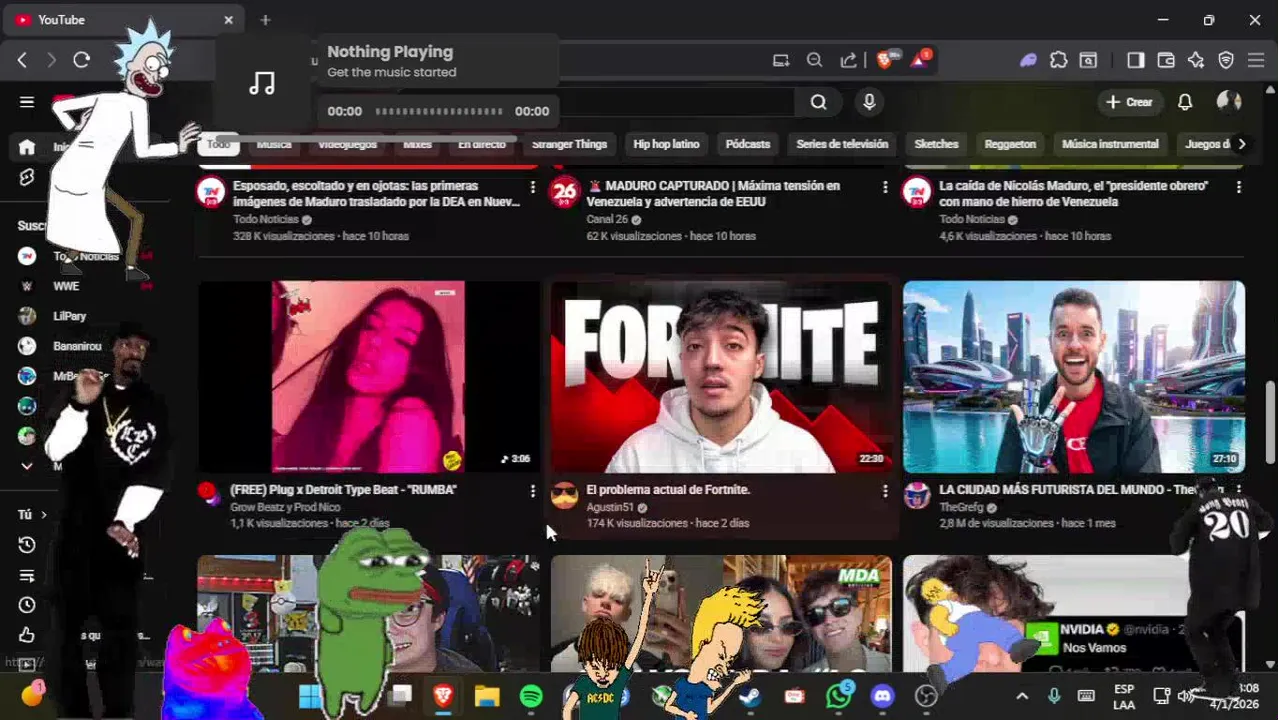Open Liked videos thumbs-up icon
The width and height of the screenshot is (1278, 720).
tap(27, 635)
